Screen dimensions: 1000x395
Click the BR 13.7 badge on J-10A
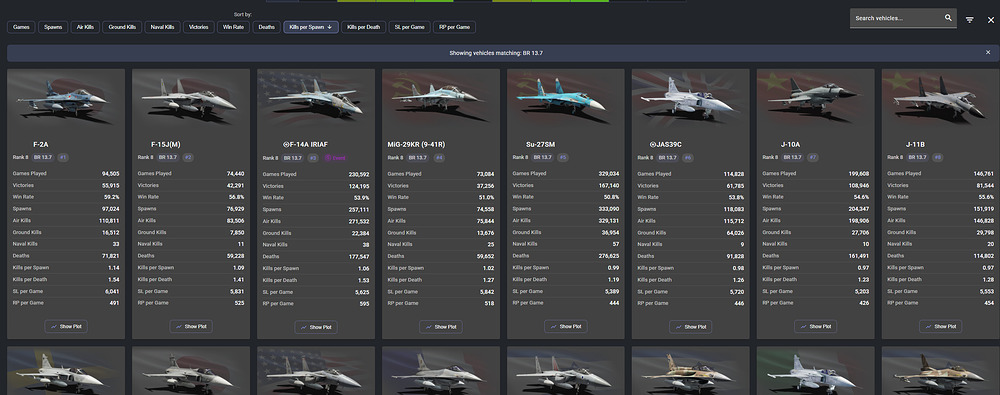point(793,157)
